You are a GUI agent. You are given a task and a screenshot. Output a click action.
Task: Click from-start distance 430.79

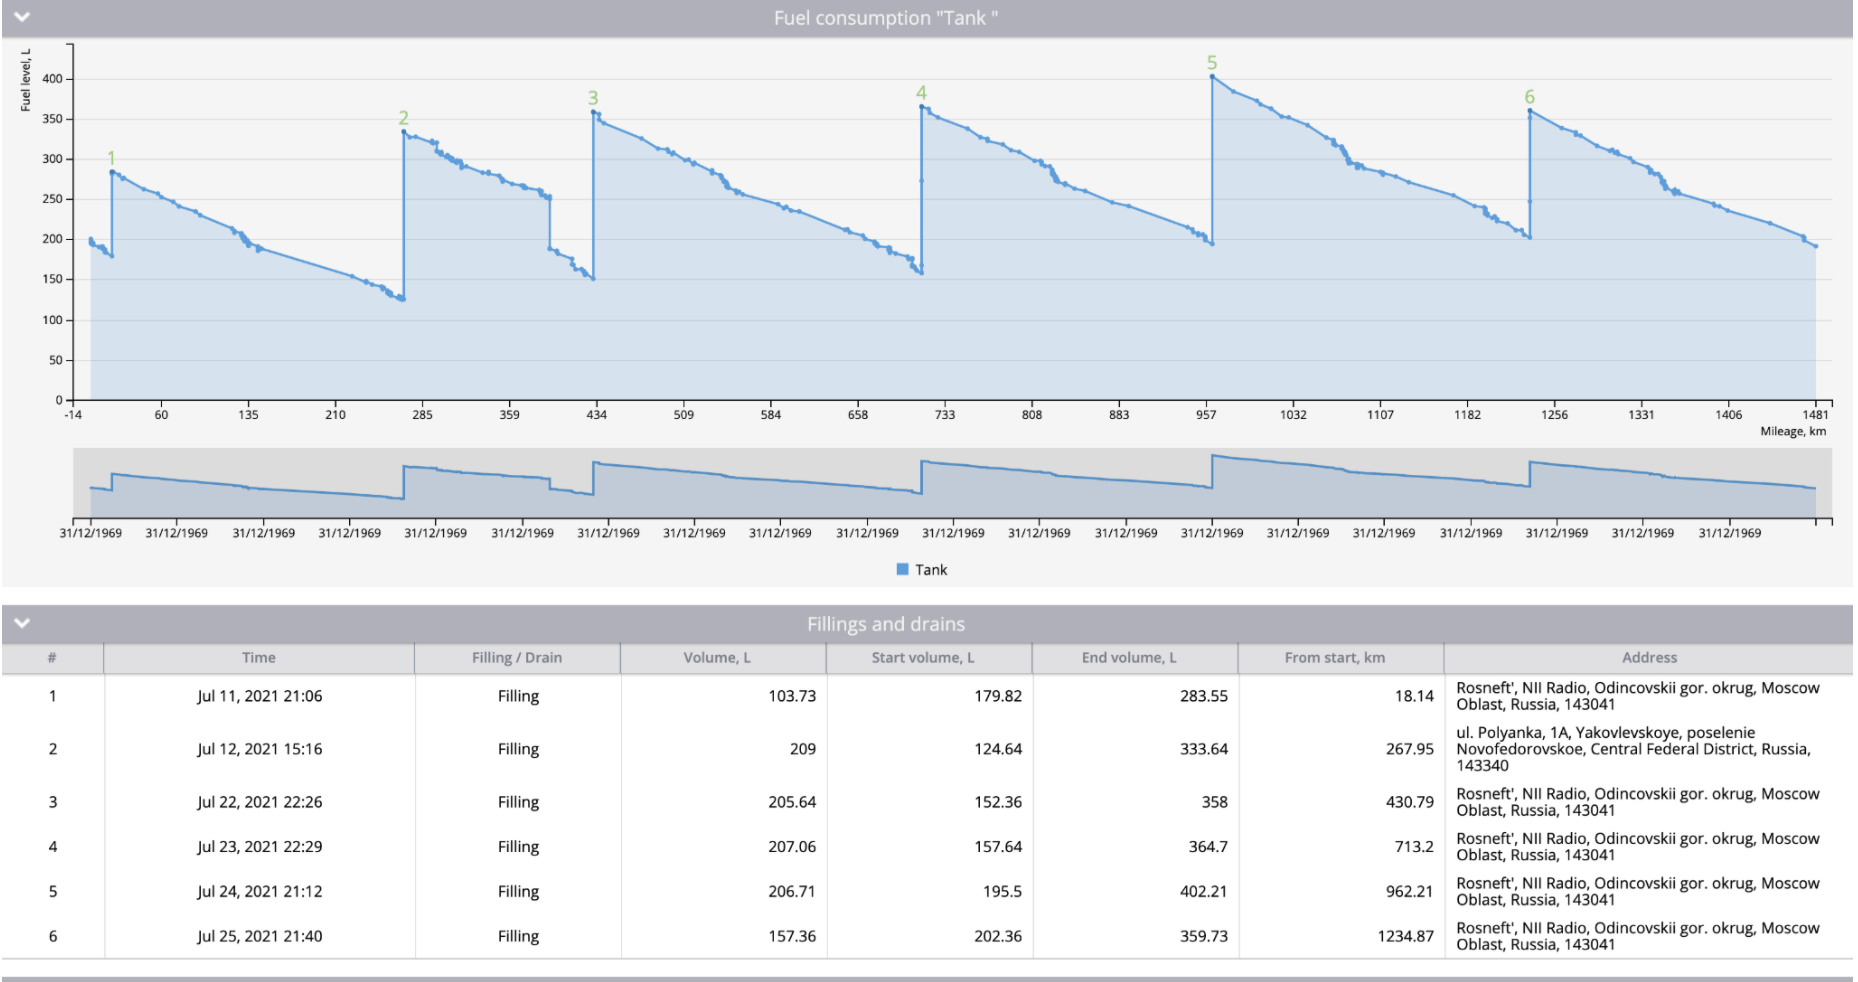[x=1410, y=802]
